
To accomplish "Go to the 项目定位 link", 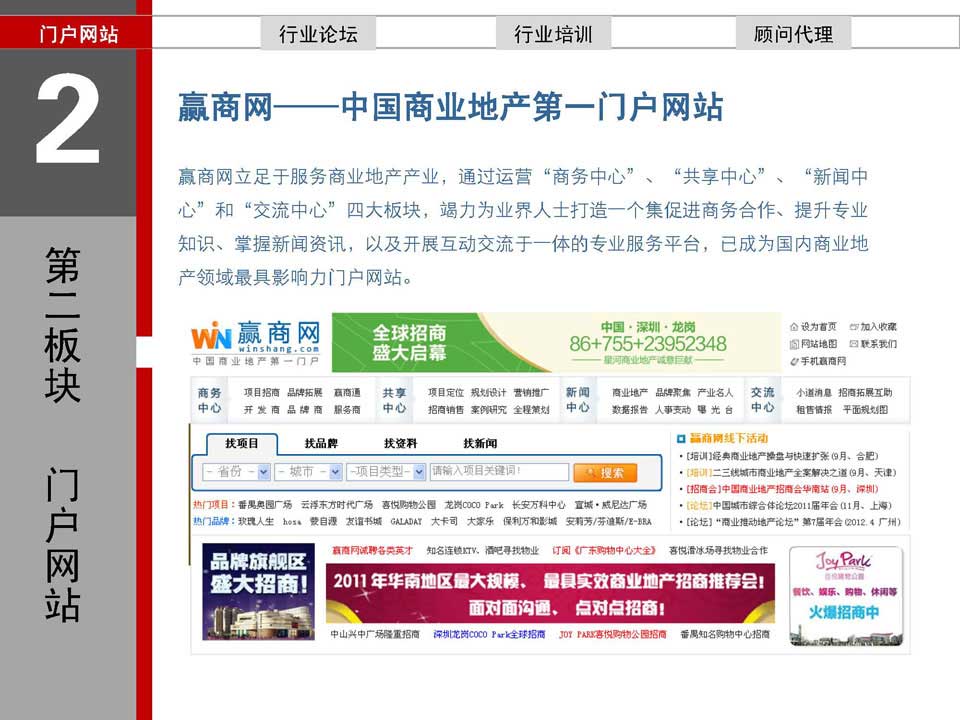I will tap(446, 392).
